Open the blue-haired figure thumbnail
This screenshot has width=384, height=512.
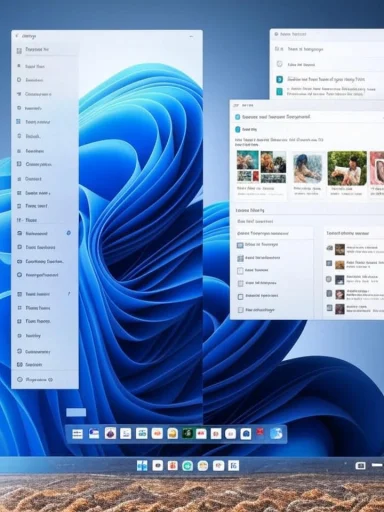308,168
